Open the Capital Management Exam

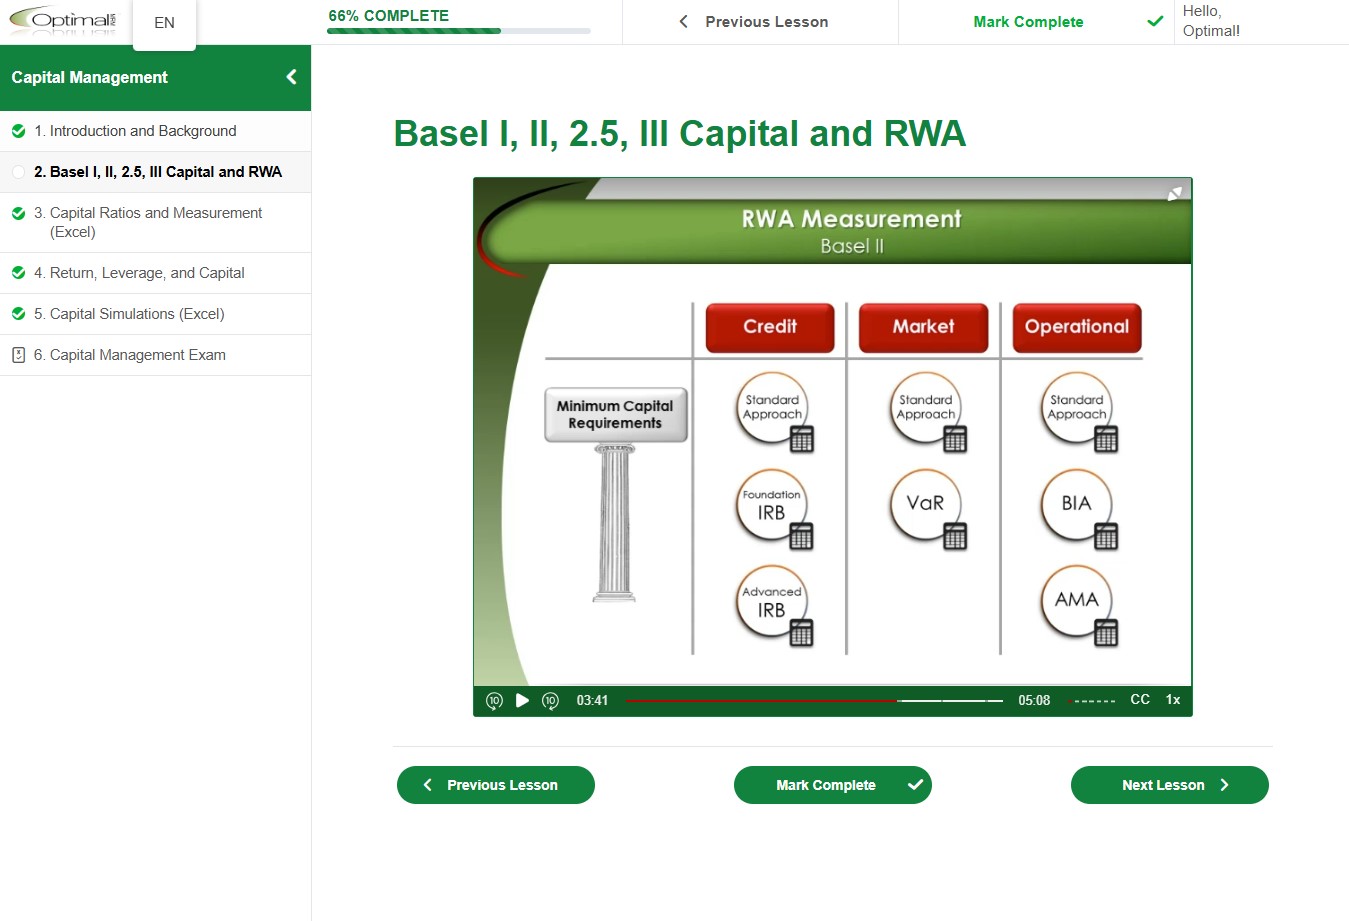(138, 355)
